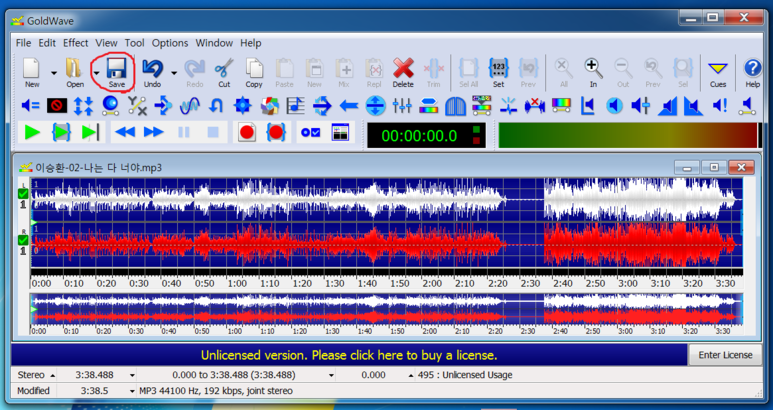Image resolution: width=773 pixels, height=410 pixels.
Task: Open the selection range 0.000 to 3:38.488 dropdown
Action: click(x=331, y=376)
